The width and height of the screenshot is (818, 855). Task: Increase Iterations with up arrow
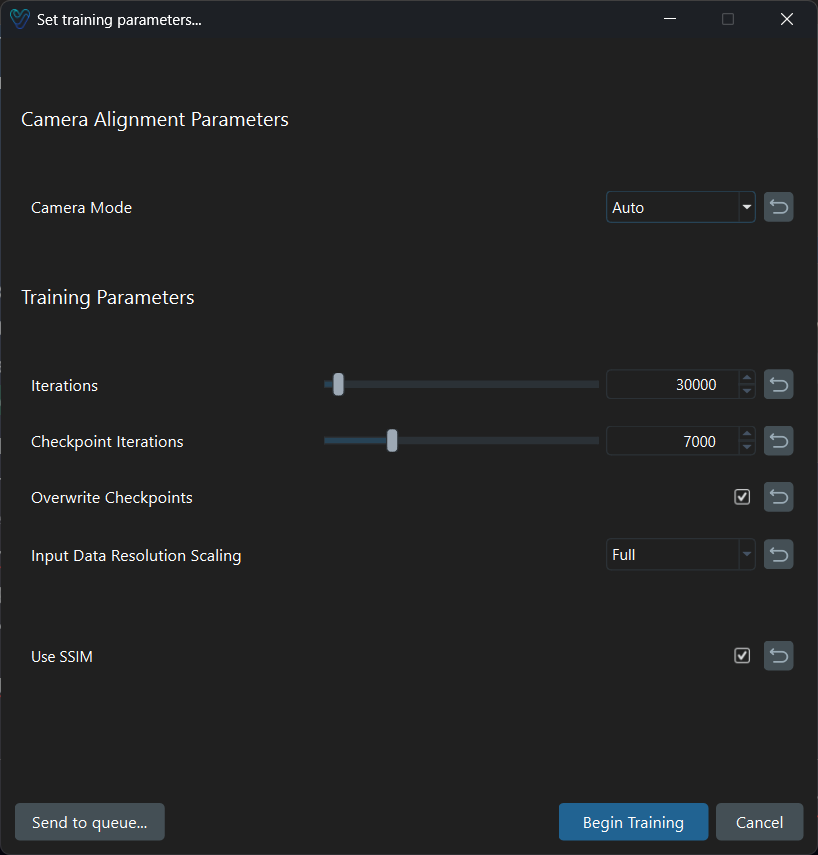746,379
